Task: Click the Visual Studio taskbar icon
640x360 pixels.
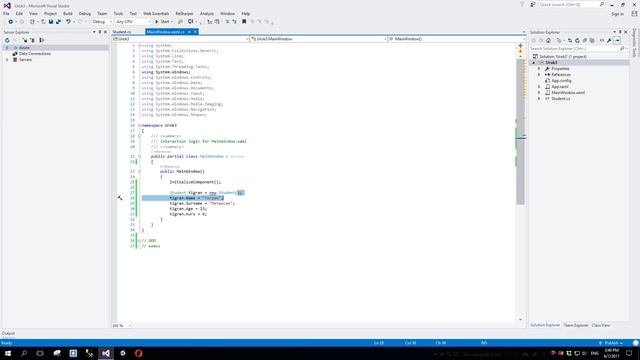Action: pyautogui.click(x=106, y=353)
